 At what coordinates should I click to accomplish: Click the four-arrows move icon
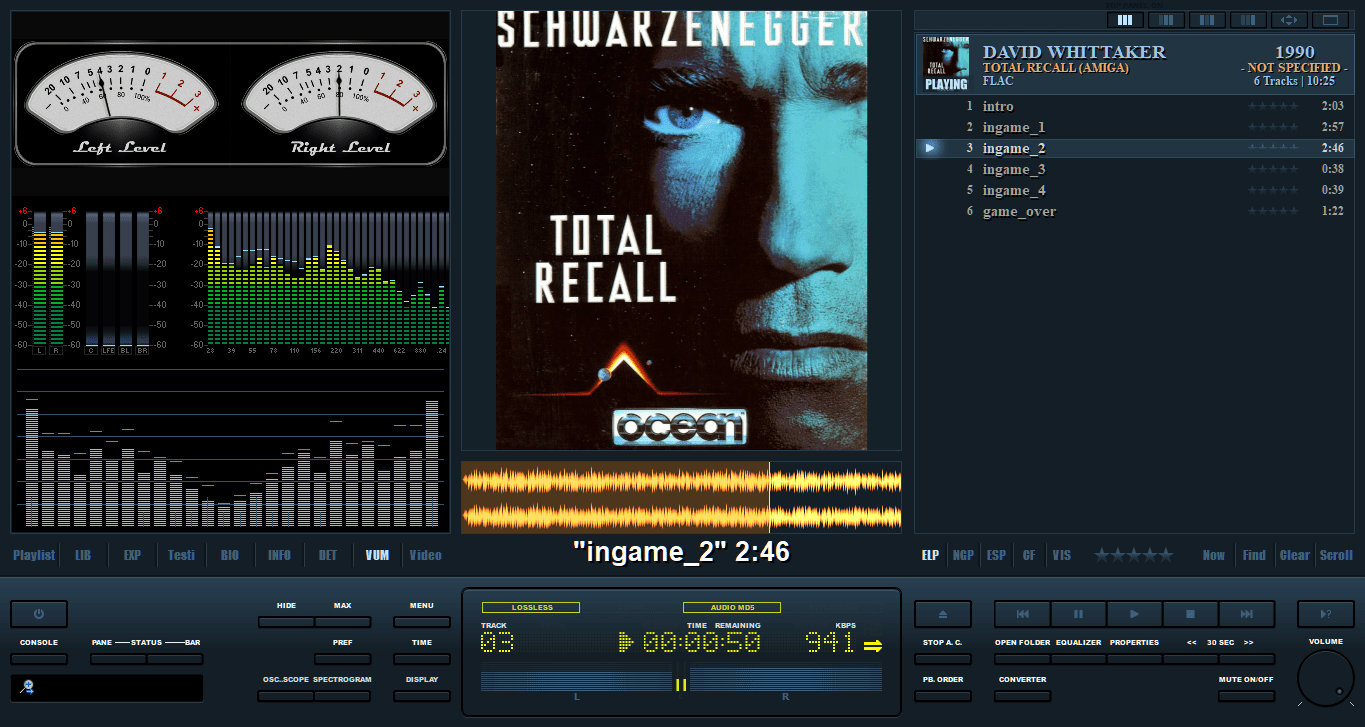pos(1289,19)
